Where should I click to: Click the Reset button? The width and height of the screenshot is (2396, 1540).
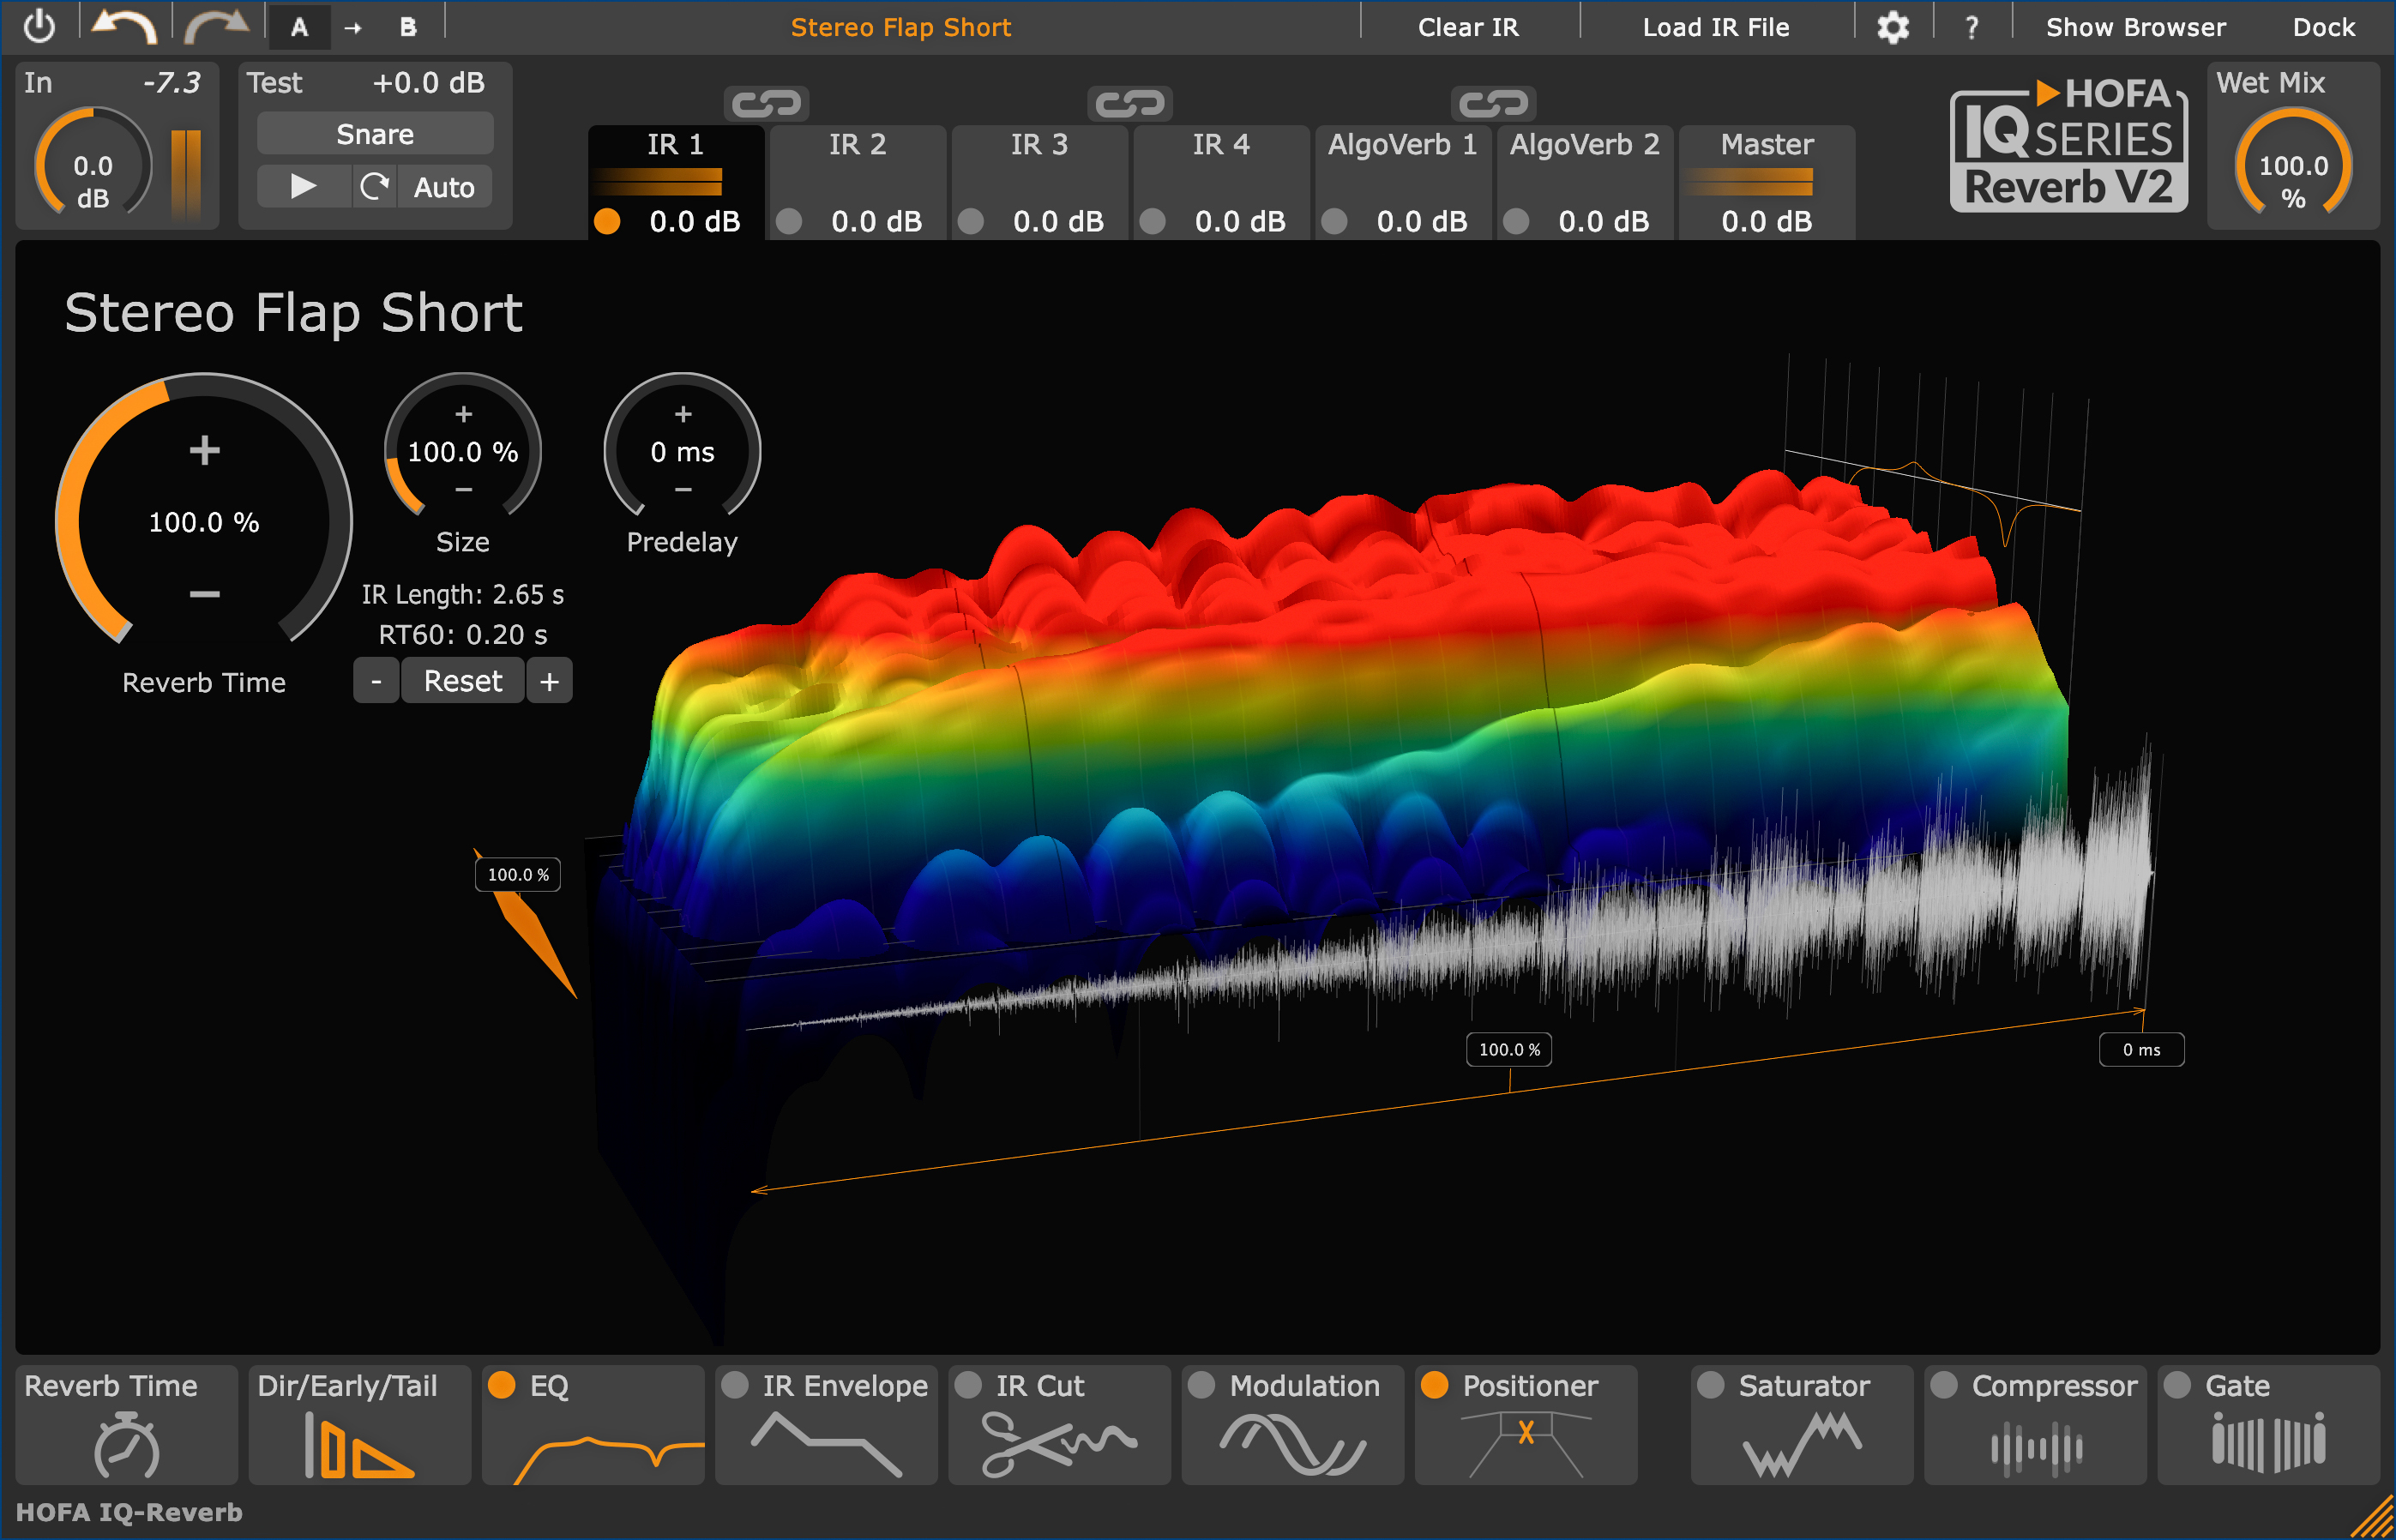coord(463,681)
